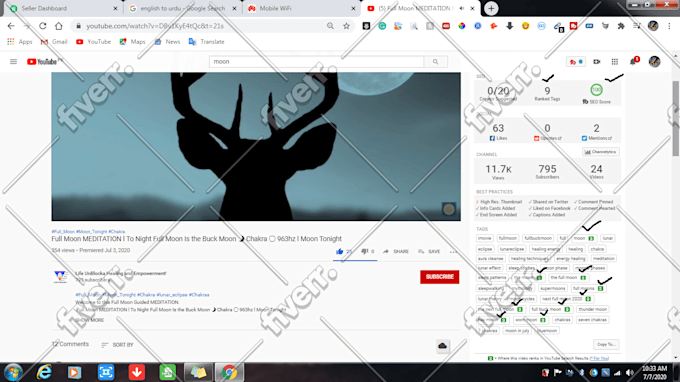Screen dimensions: 680x382
Task: Open the YouTube apps grid icon
Action: [x=615, y=62]
